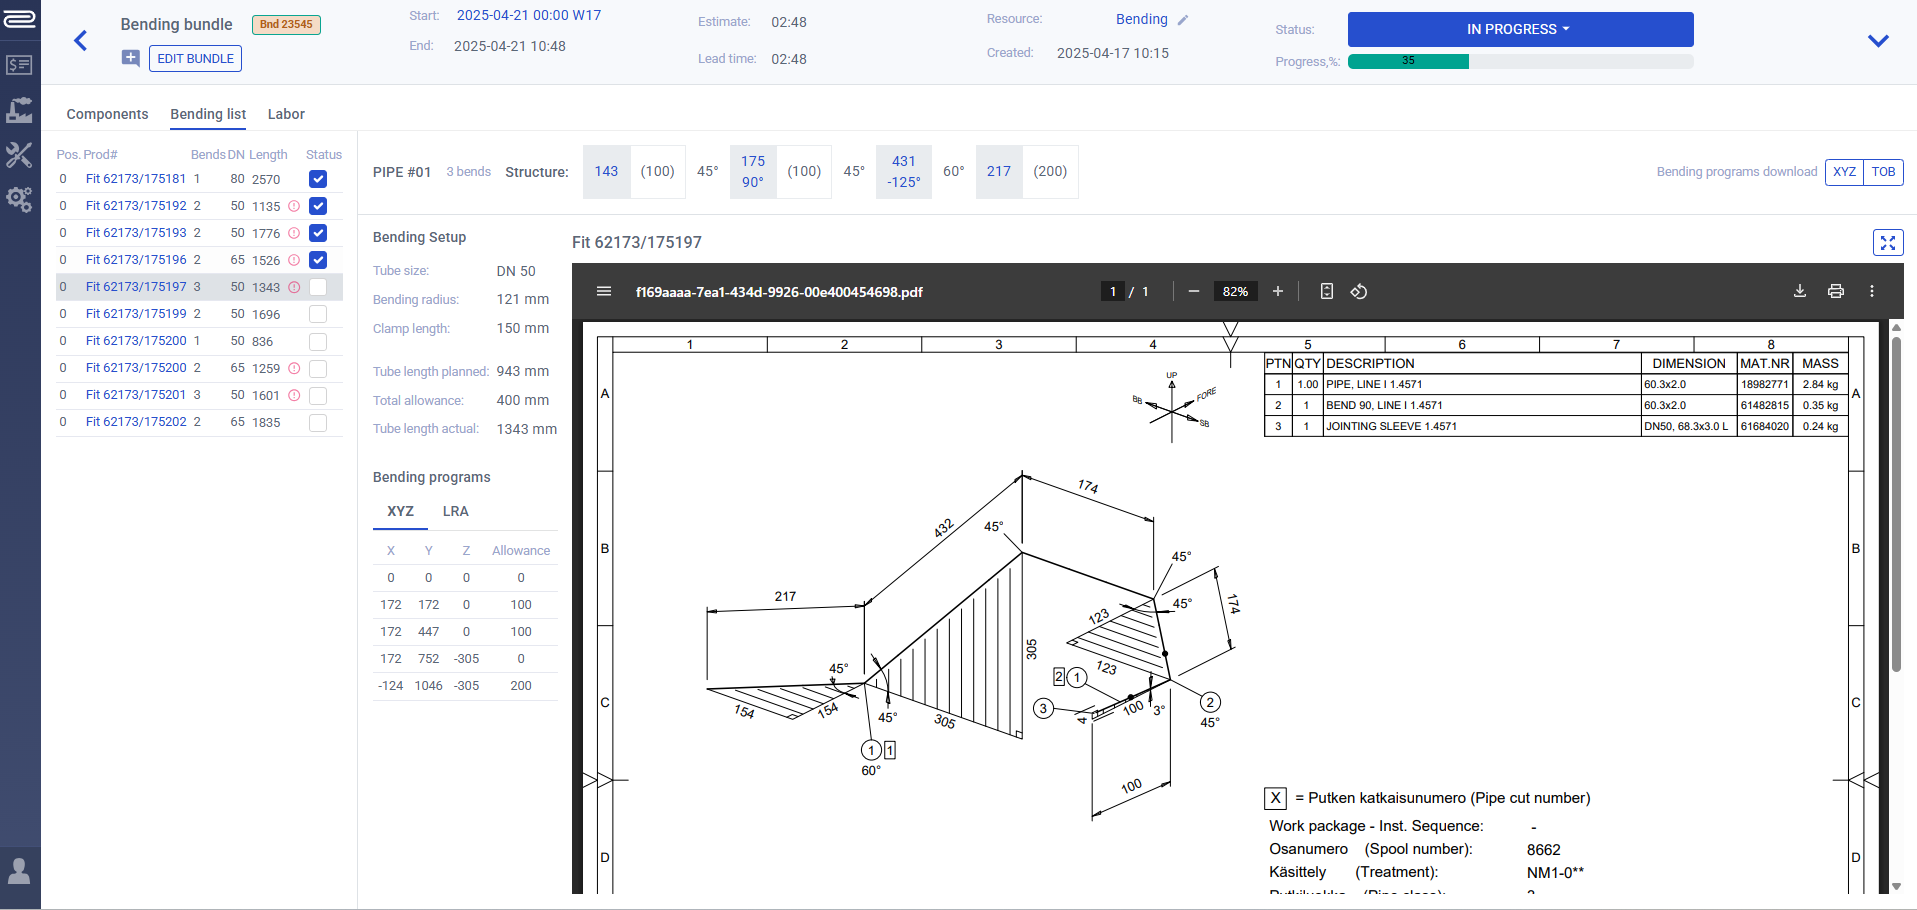Click the app logo in the sidebar
Screen dimensions: 1917x910
click(x=20, y=19)
